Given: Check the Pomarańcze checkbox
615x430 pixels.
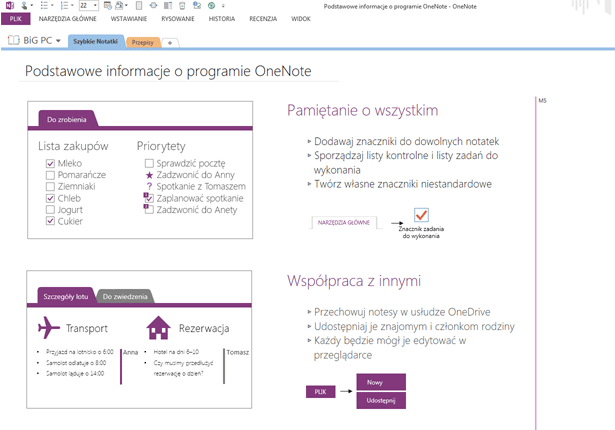Looking at the screenshot, I should [50, 175].
